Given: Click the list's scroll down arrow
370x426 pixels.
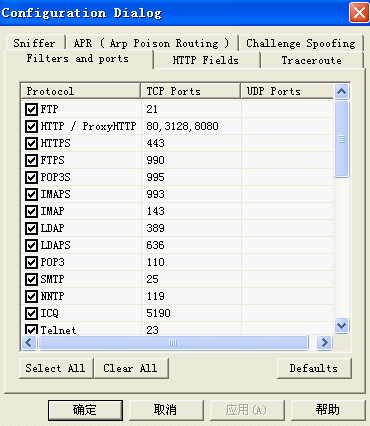Looking at the screenshot, I should click(x=341, y=325).
